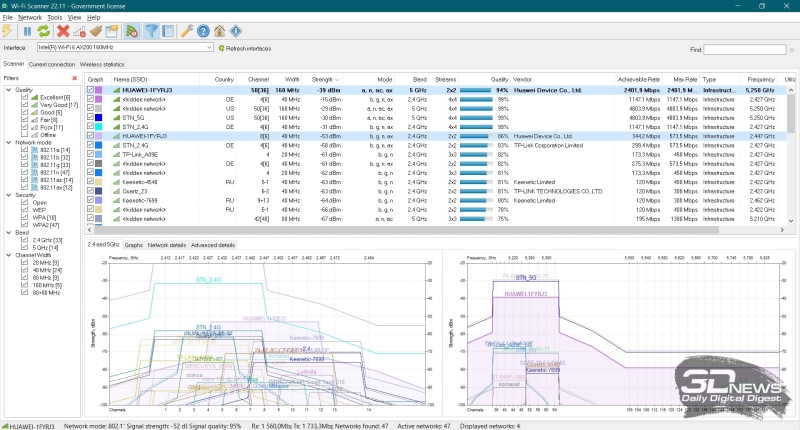800x430 pixels.
Task: Toggle the funnel filter icon in toolbar
Action: [x=152, y=31]
